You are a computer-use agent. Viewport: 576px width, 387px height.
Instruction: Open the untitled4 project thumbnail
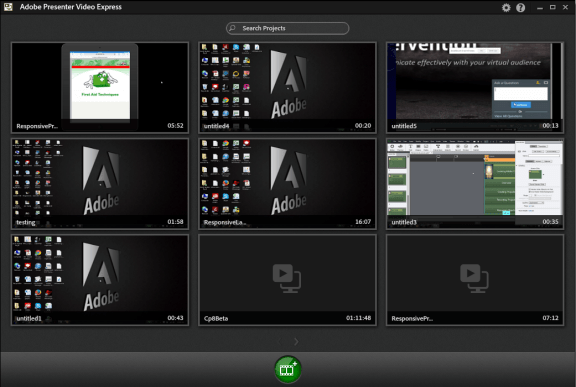tap(287, 87)
